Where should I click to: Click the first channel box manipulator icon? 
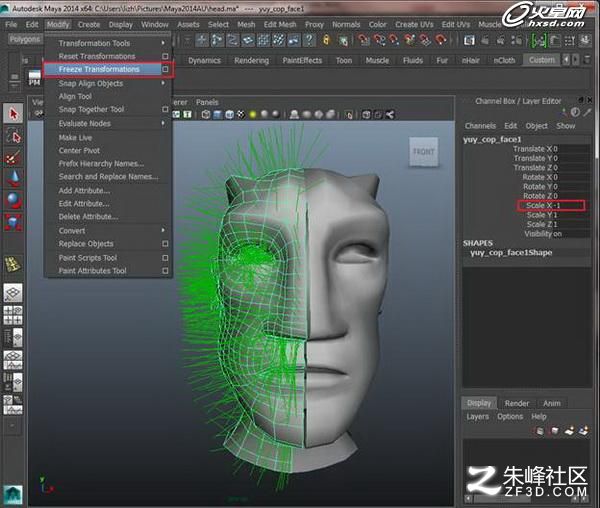[564, 112]
